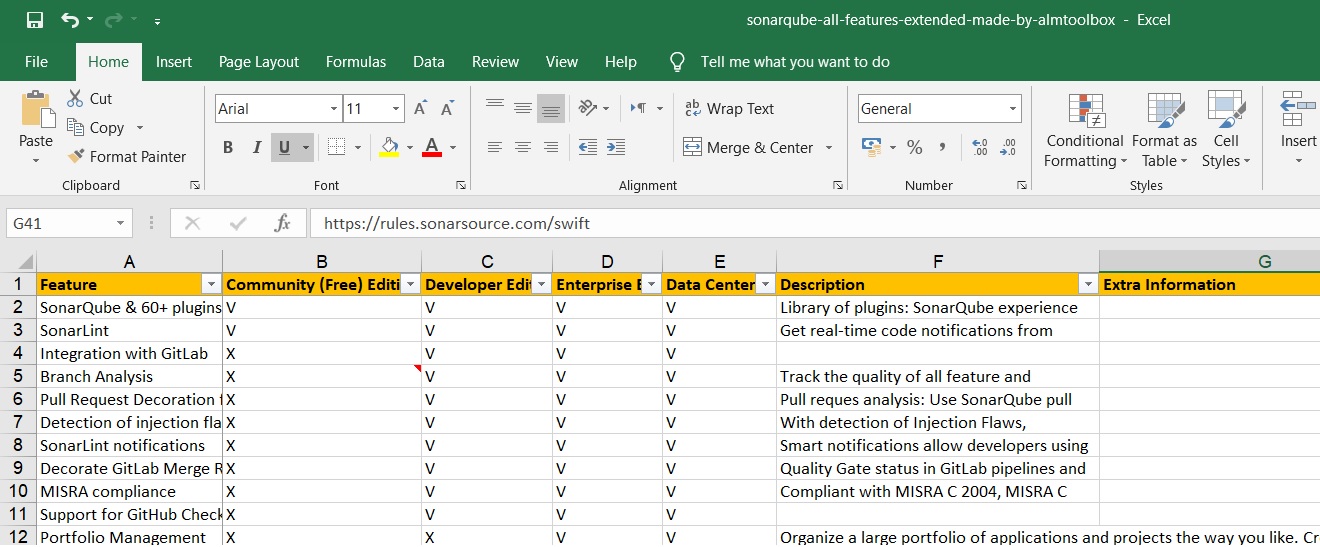Toggle bold formatting

pos(228,147)
